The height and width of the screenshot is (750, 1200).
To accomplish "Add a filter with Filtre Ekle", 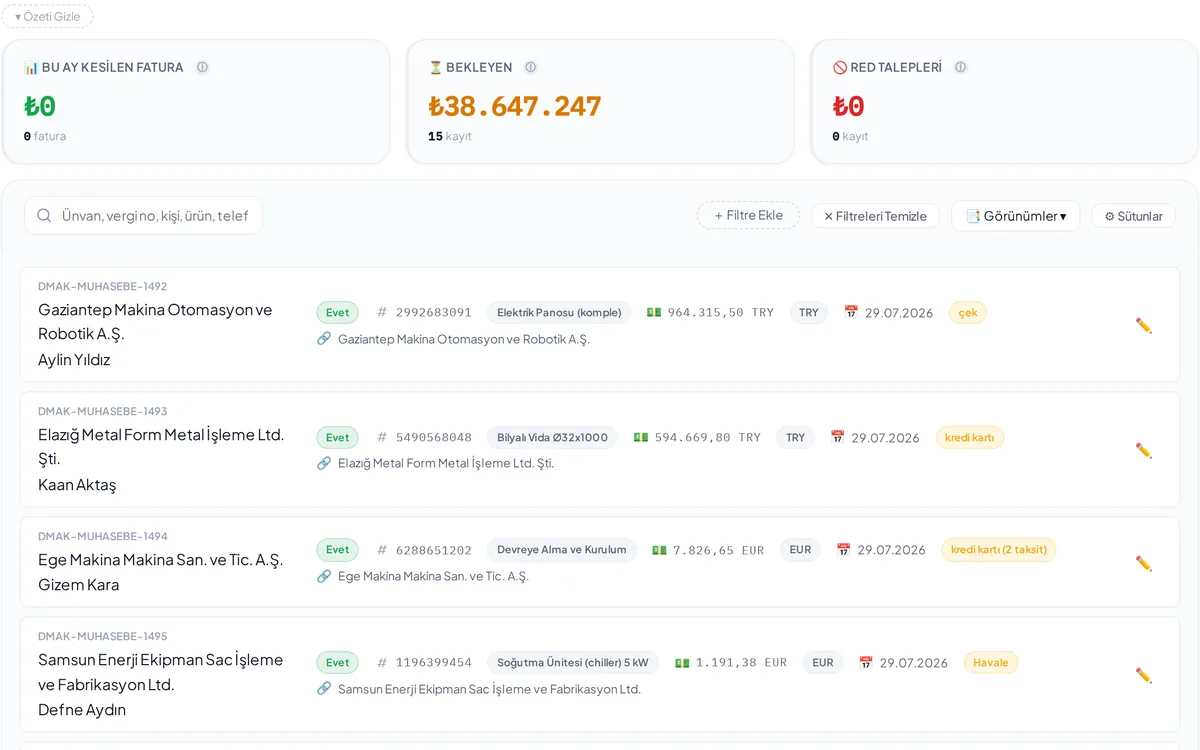I will [748, 215].
